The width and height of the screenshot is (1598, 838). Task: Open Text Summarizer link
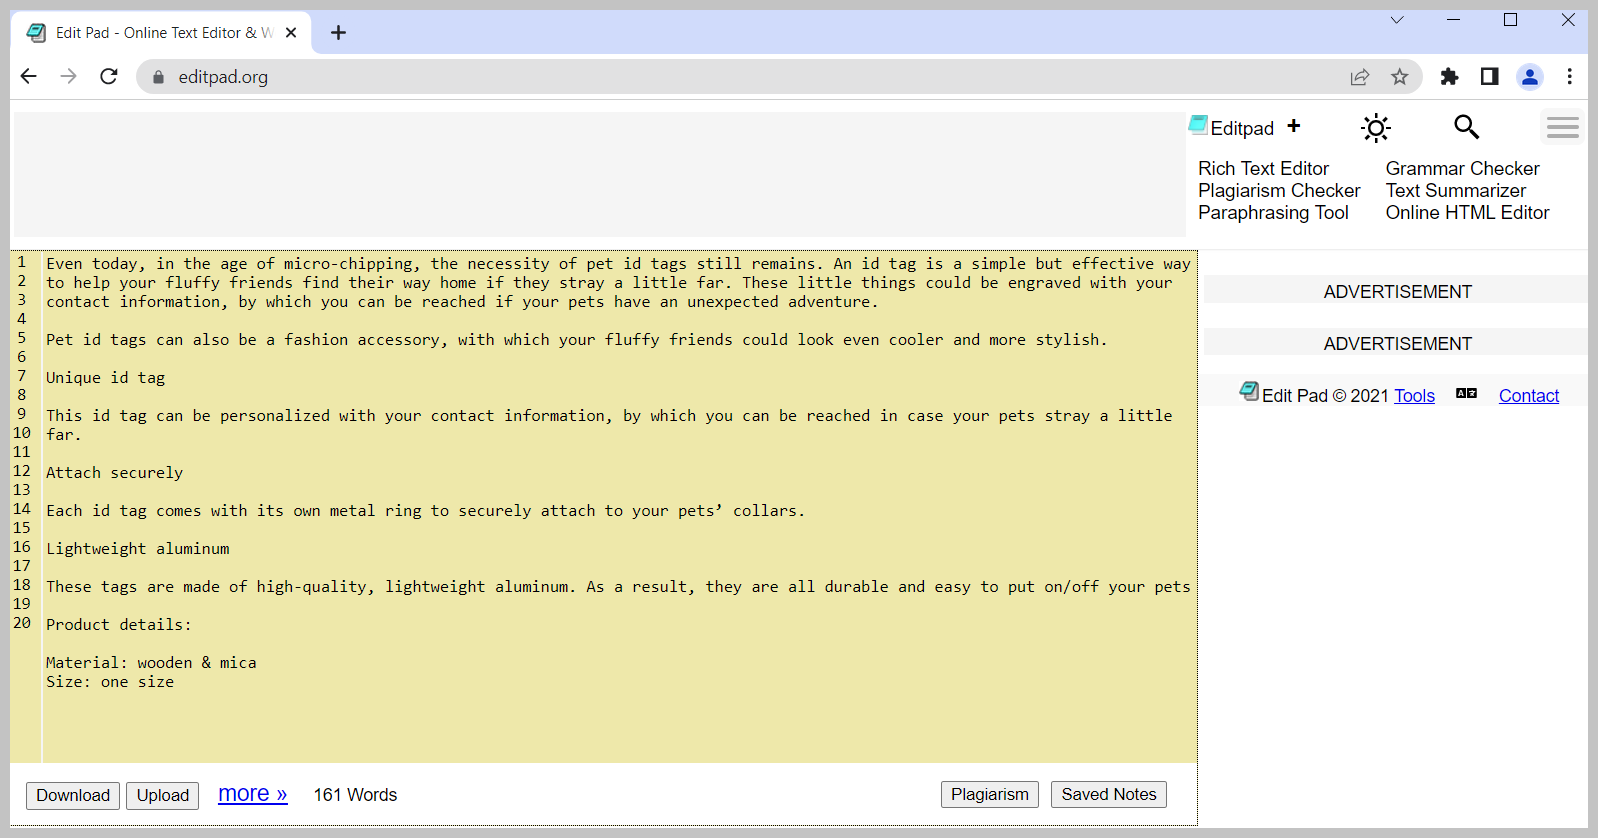point(1455,190)
